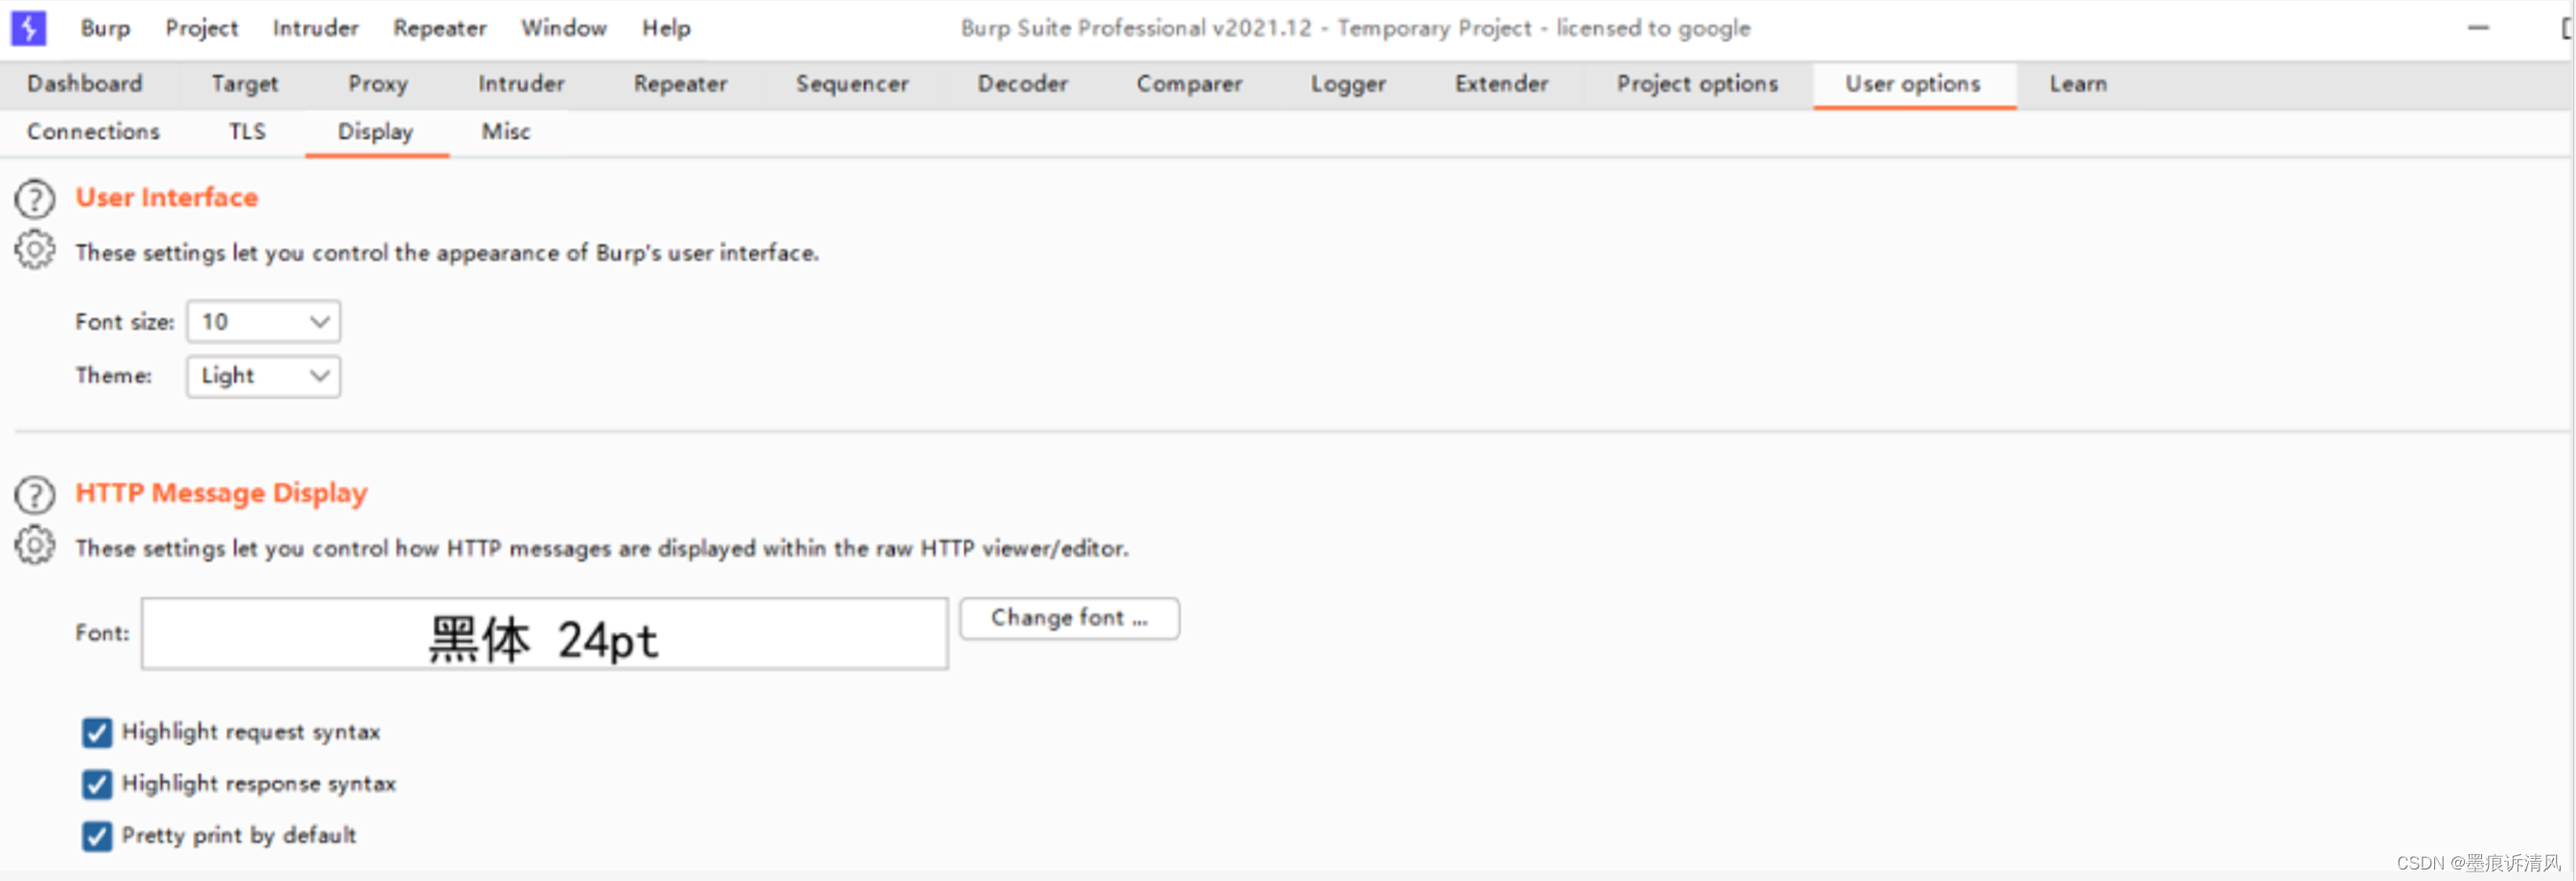This screenshot has height=881, width=2576.
Task: Click the font preview field showing 24pt
Action: click(x=545, y=635)
